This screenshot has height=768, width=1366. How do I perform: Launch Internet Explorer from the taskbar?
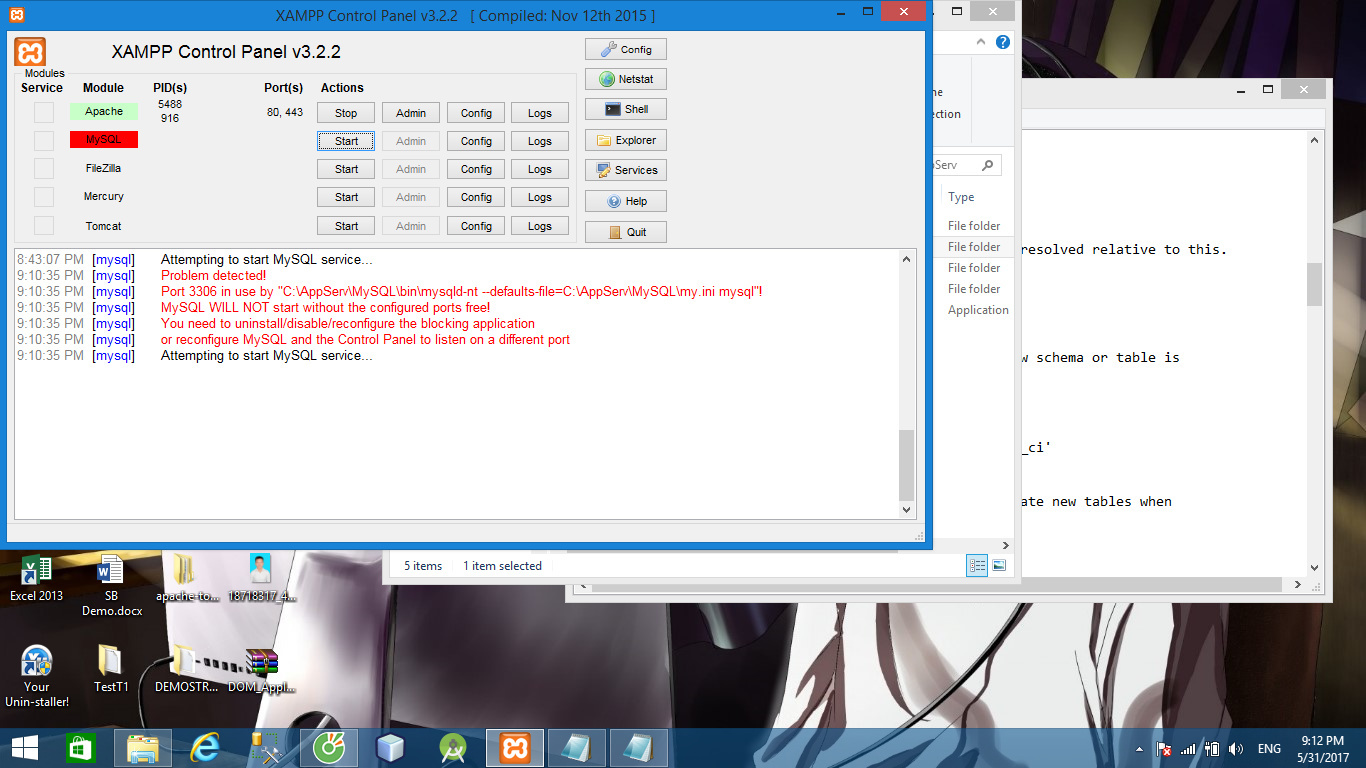(205, 748)
